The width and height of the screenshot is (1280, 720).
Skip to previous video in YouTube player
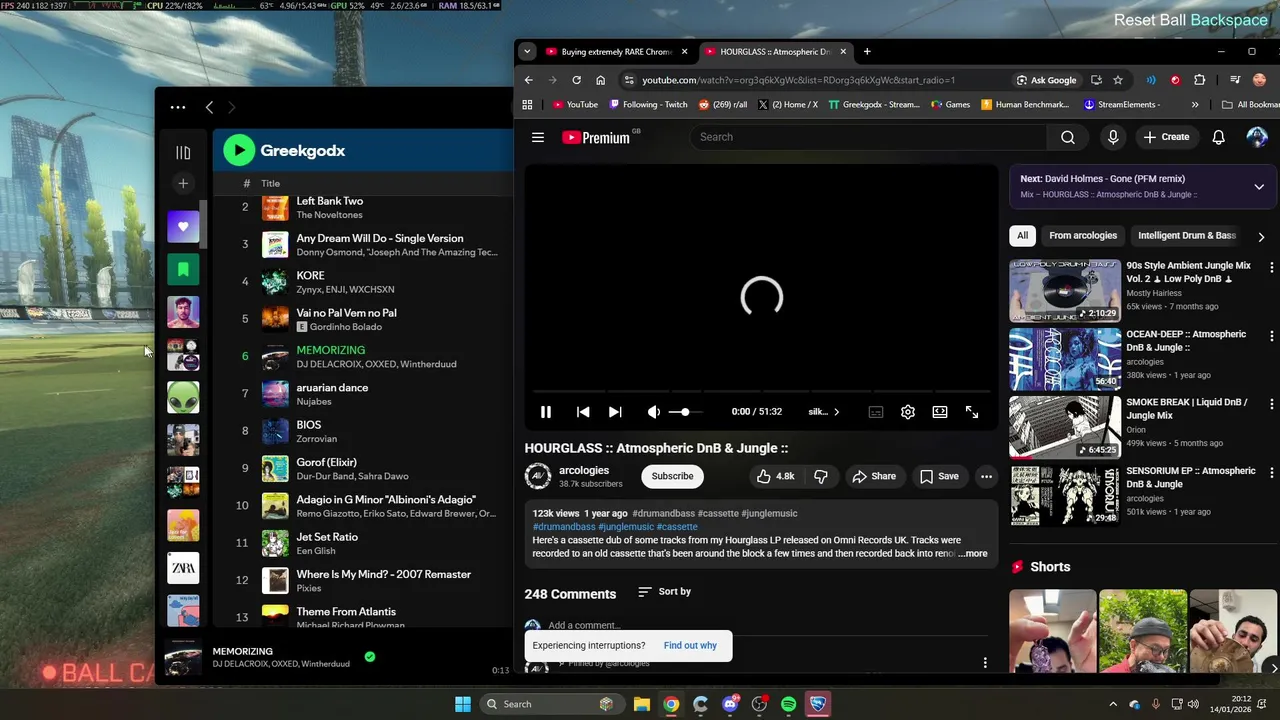tap(583, 412)
